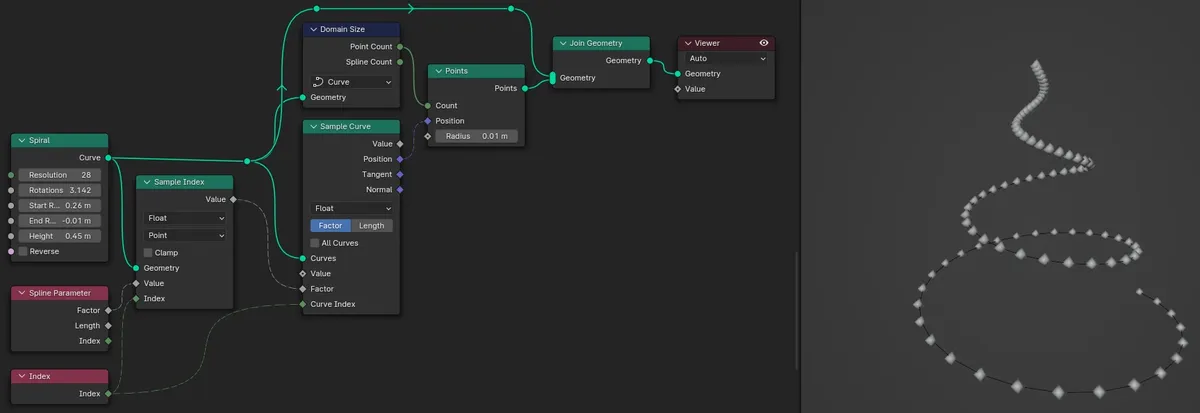Click the Curve output socket of Spiral
This screenshot has height=413, width=1200.
108,158
